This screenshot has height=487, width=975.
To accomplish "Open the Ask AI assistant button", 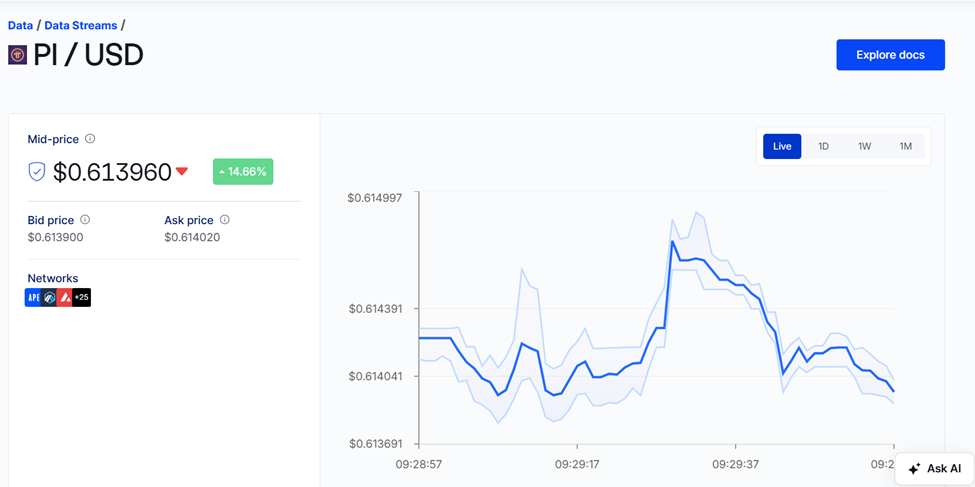I will 935,468.
